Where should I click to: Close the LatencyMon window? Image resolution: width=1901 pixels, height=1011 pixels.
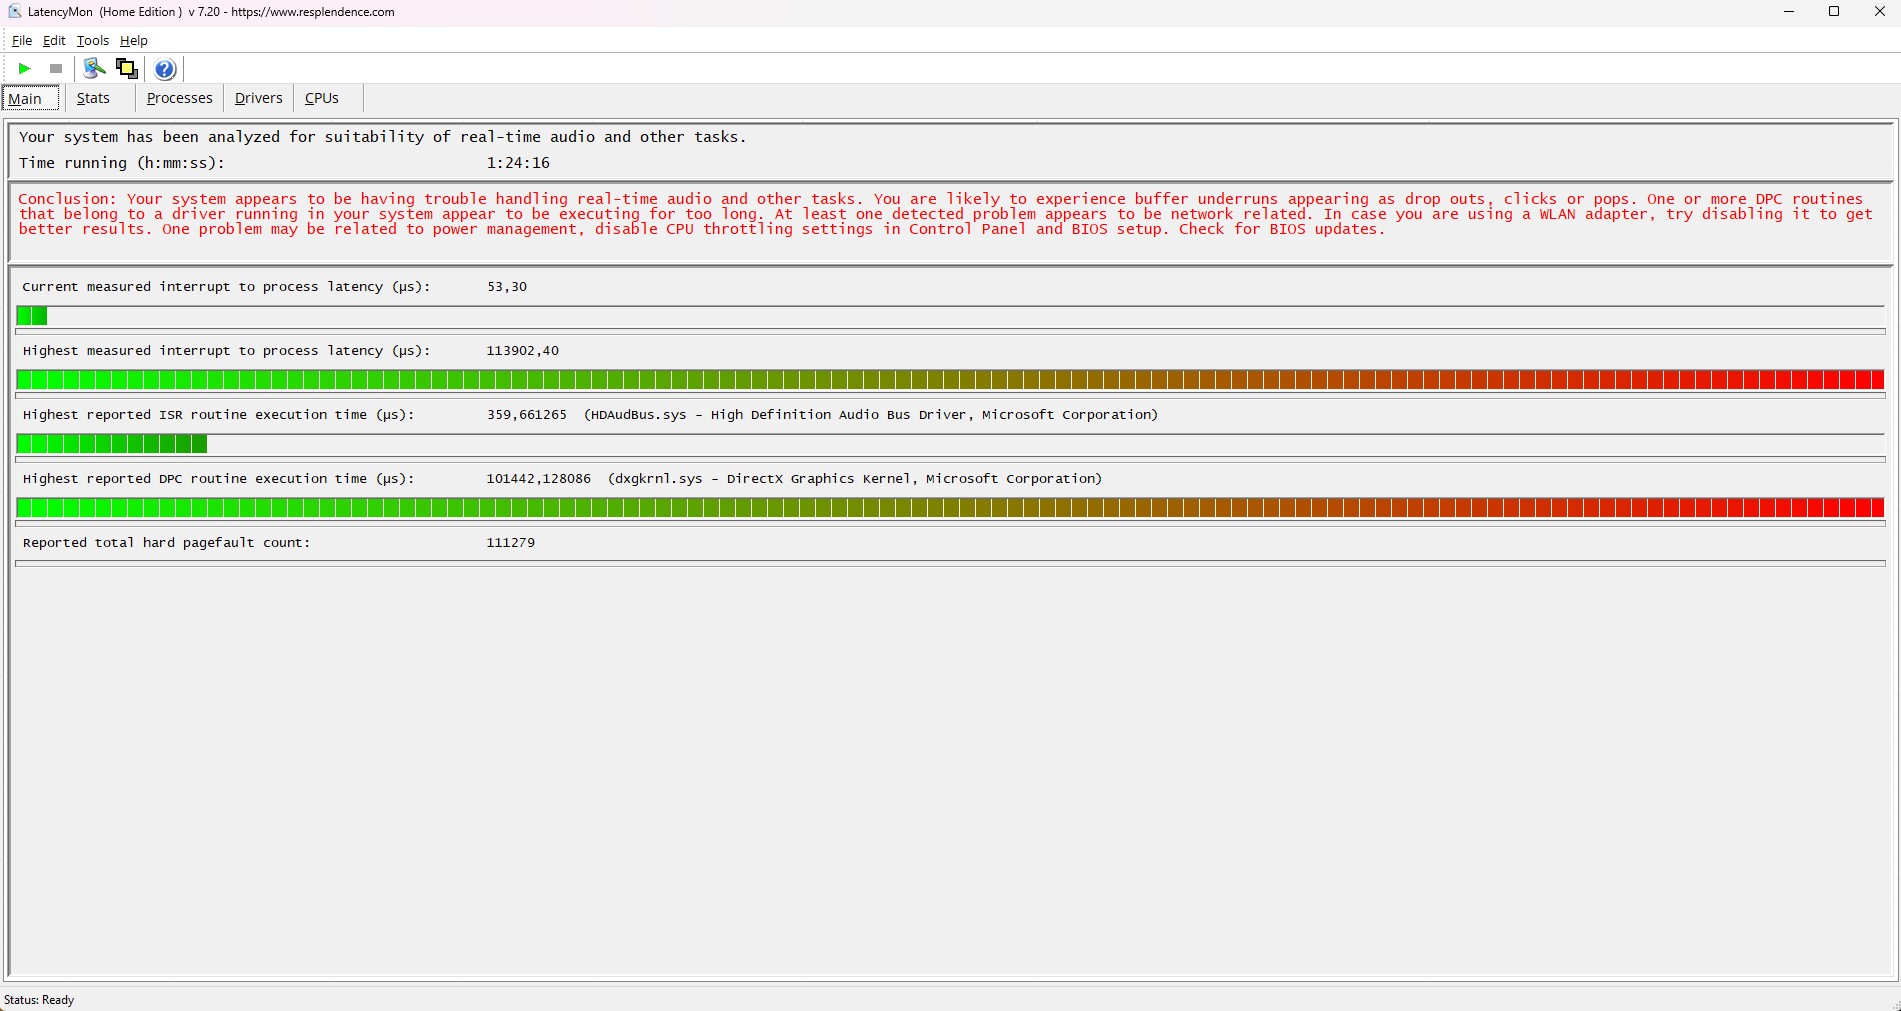tap(1879, 12)
